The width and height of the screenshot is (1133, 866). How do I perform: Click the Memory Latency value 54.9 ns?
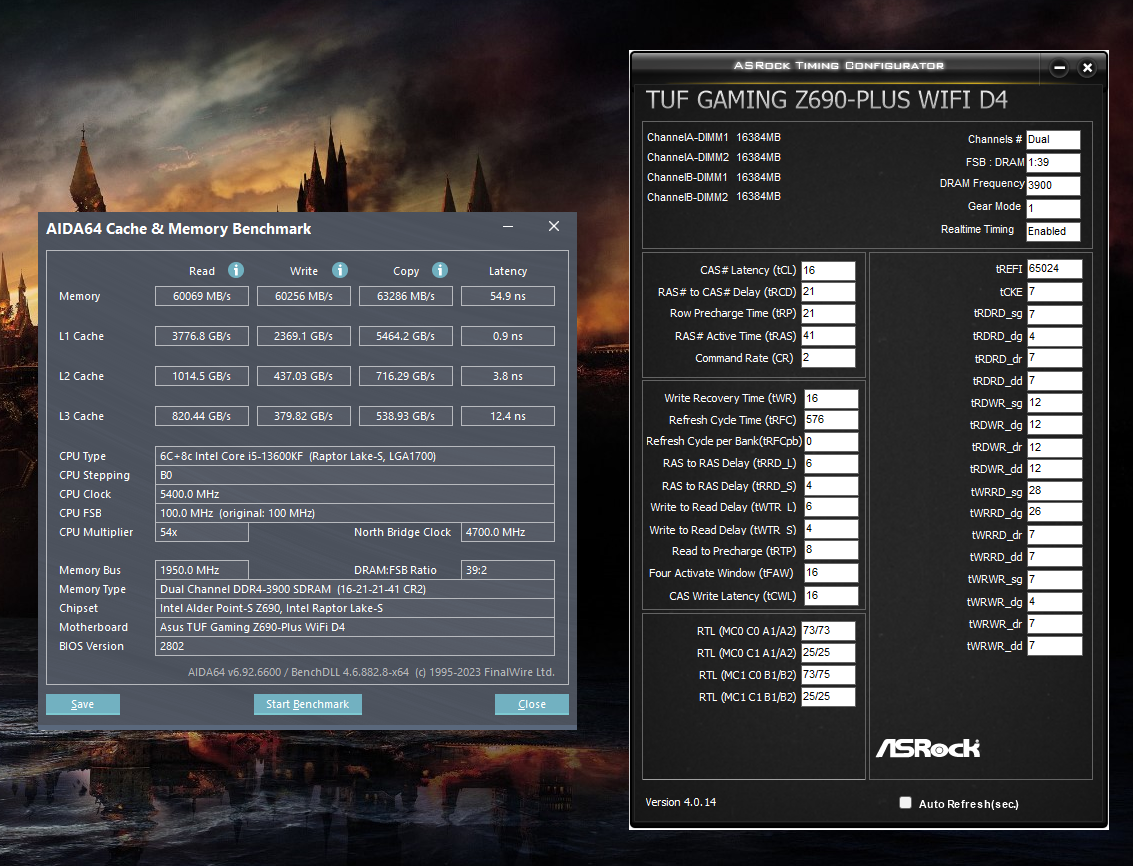pyautogui.click(x=508, y=296)
